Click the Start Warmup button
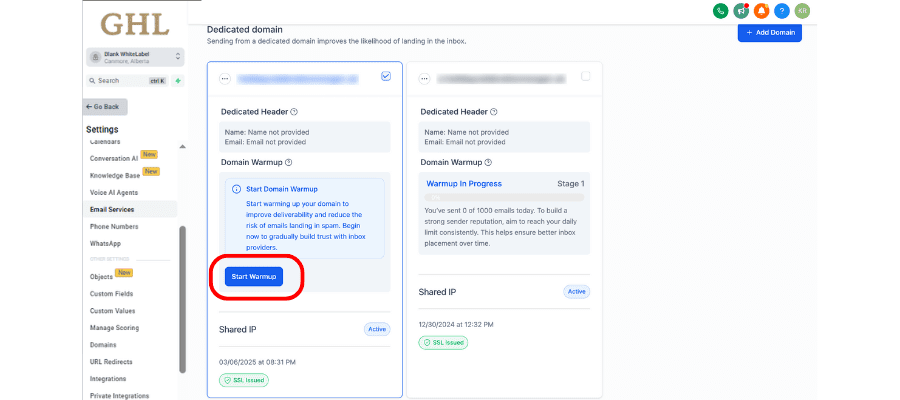This screenshot has height=400, width=900. [254, 277]
